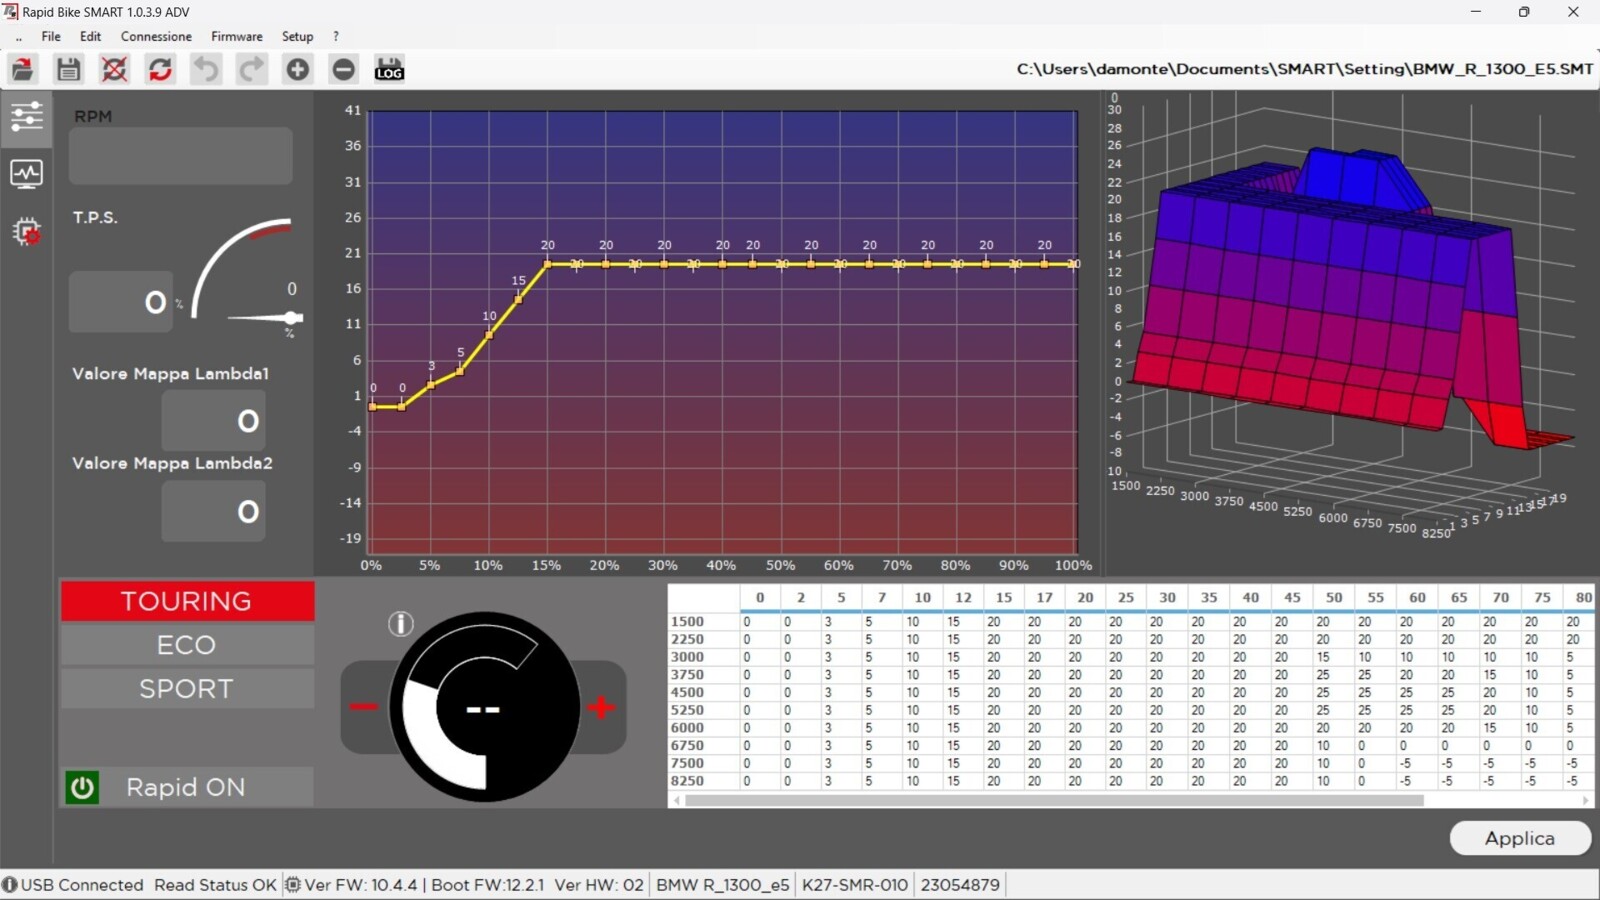Select the ECO riding mode
Image resolution: width=1600 pixels, height=900 pixels.
[187, 645]
